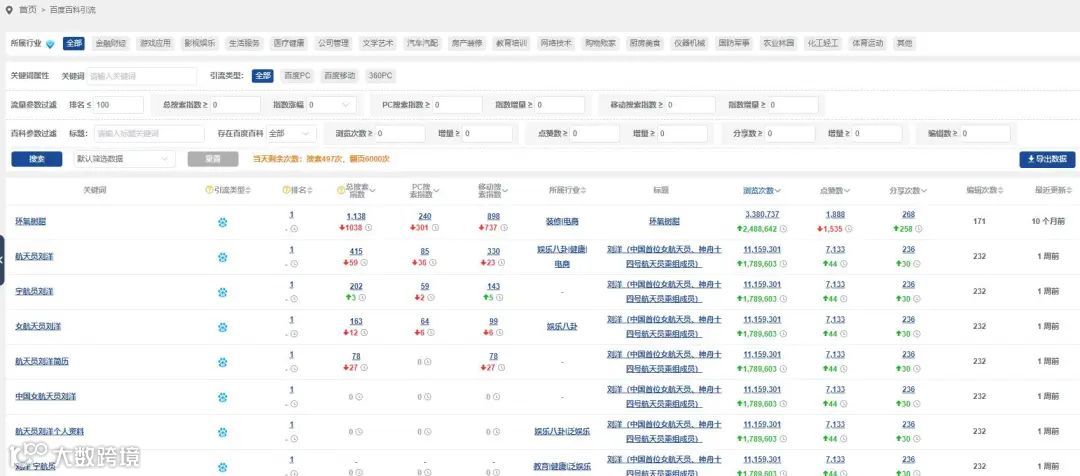Click the clock icon next to ↓737 in 环氧树脂 row
Viewport: 1080px width, 476px height.
[x=503, y=227]
